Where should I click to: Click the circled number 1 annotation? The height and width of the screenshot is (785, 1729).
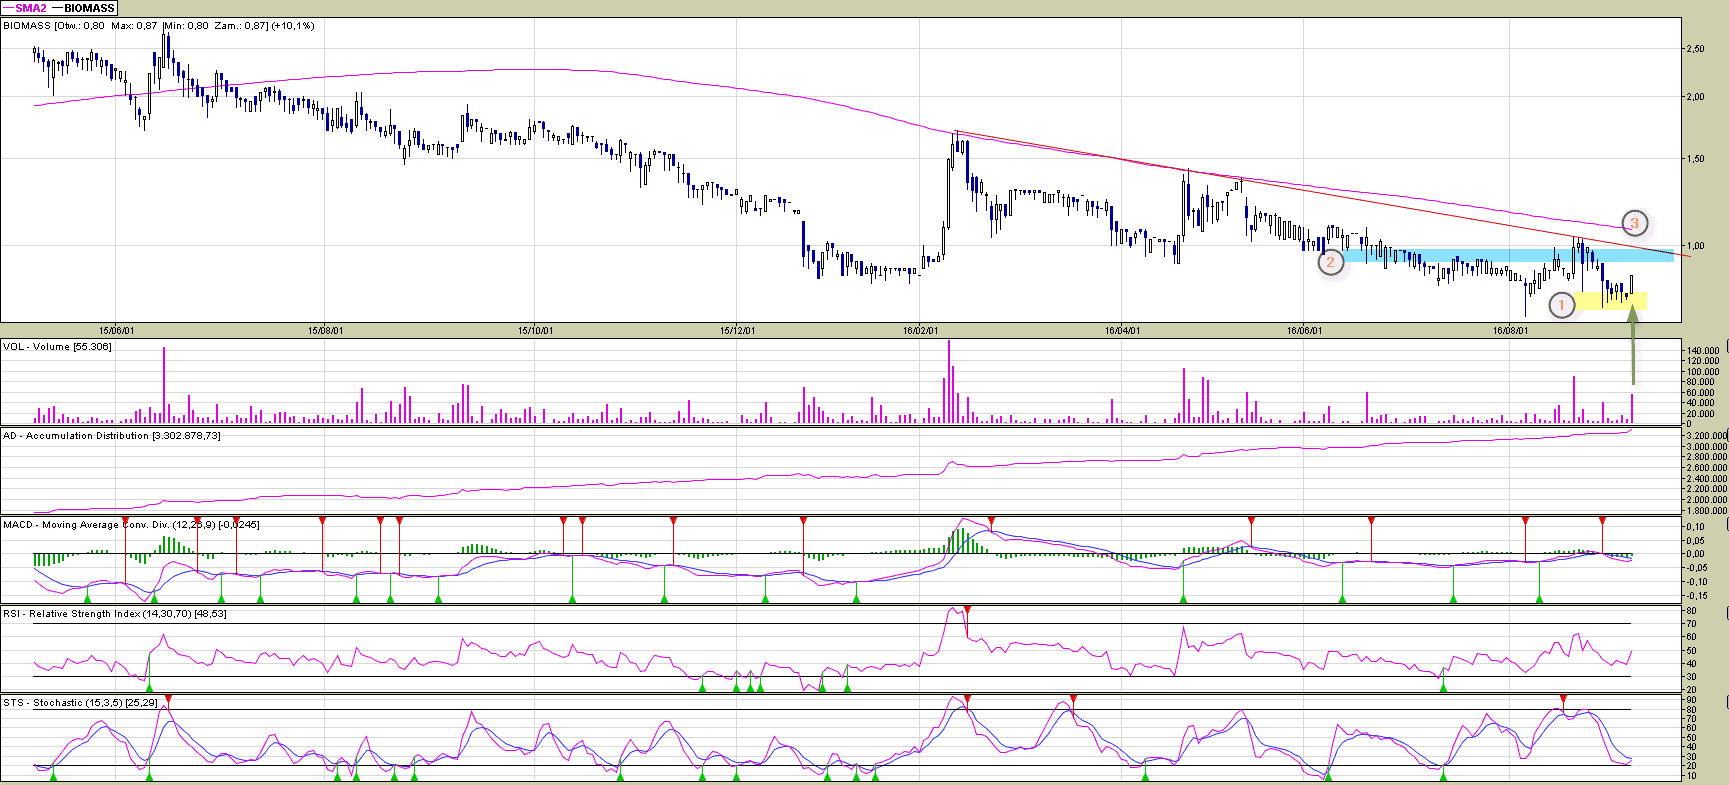pyautogui.click(x=1561, y=305)
